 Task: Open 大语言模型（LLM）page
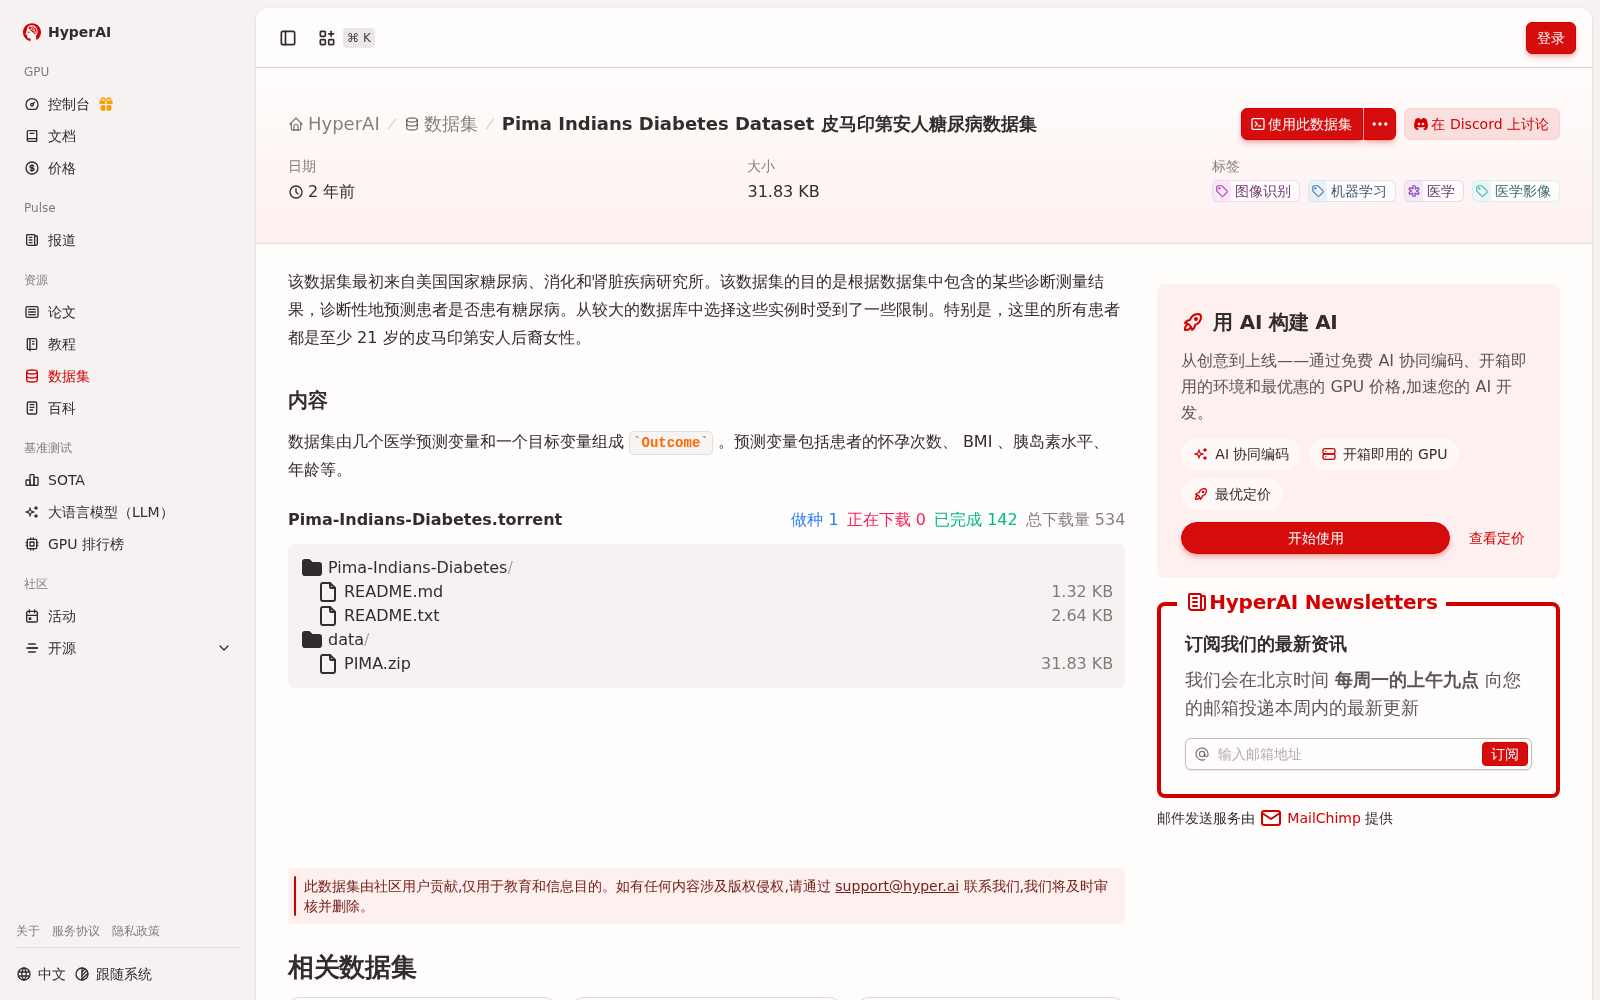click(x=110, y=512)
